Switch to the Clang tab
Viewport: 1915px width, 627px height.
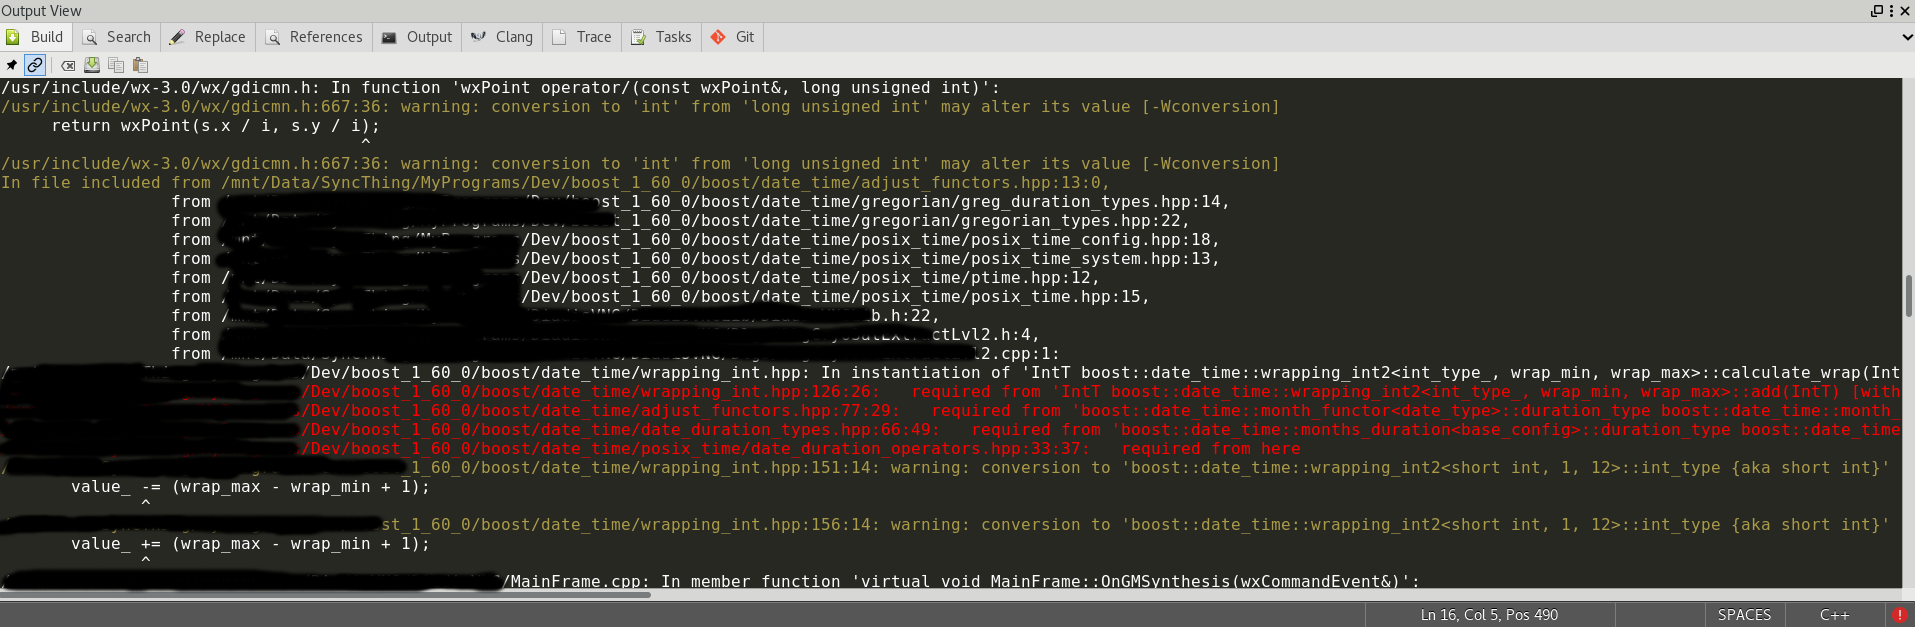(x=503, y=37)
